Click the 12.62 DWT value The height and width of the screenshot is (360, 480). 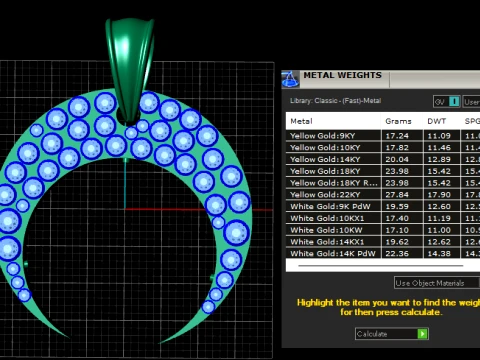[x=439, y=242]
